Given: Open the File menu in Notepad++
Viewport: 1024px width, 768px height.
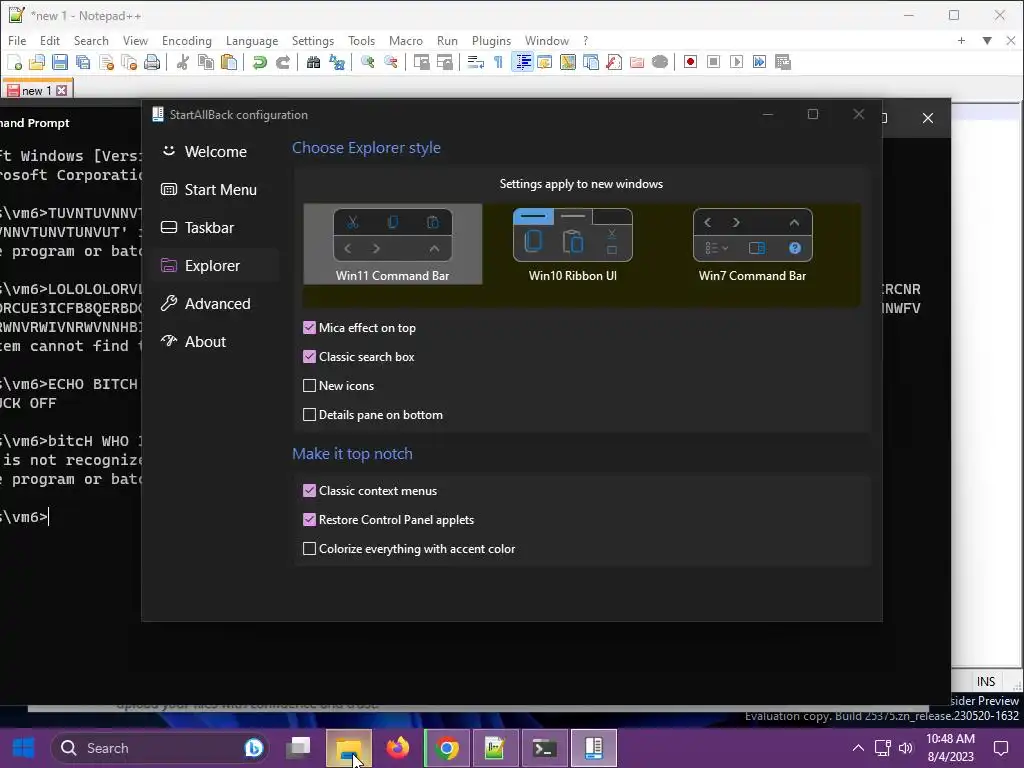Looking at the screenshot, I should tap(17, 40).
